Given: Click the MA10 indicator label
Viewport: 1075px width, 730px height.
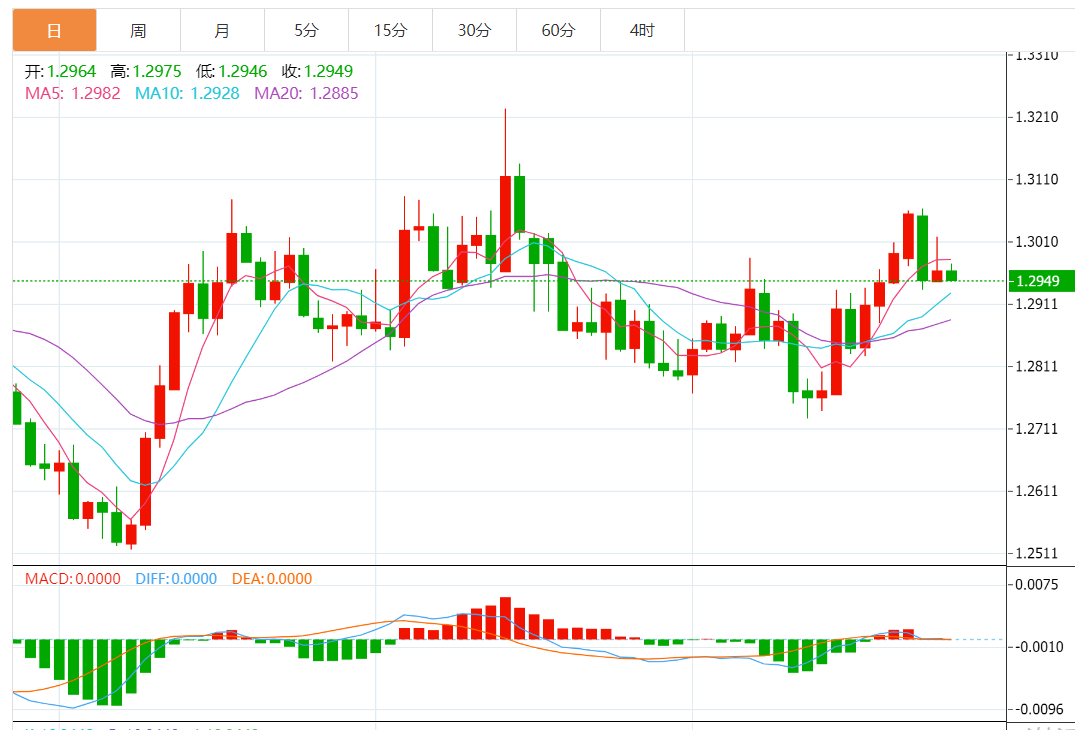Looking at the screenshot, I should pyautogui.click(x=187, y=93).
